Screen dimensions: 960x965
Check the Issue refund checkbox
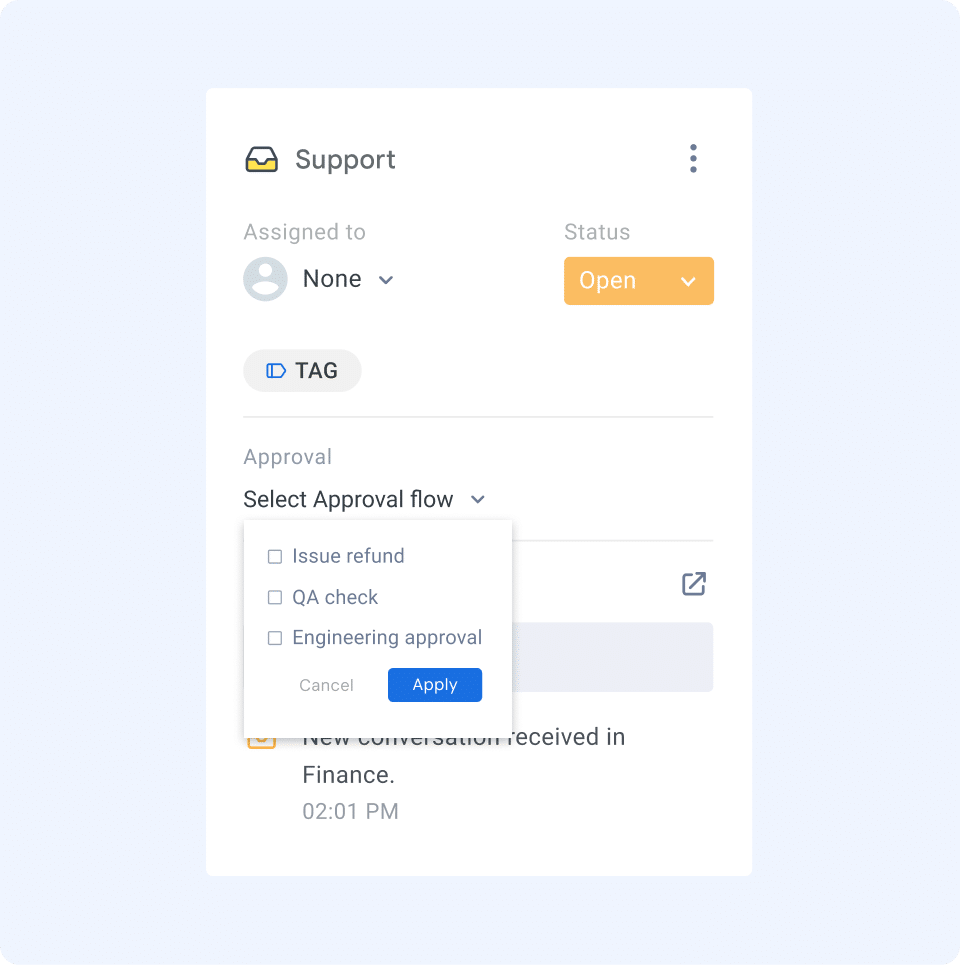tap(275, 556)
